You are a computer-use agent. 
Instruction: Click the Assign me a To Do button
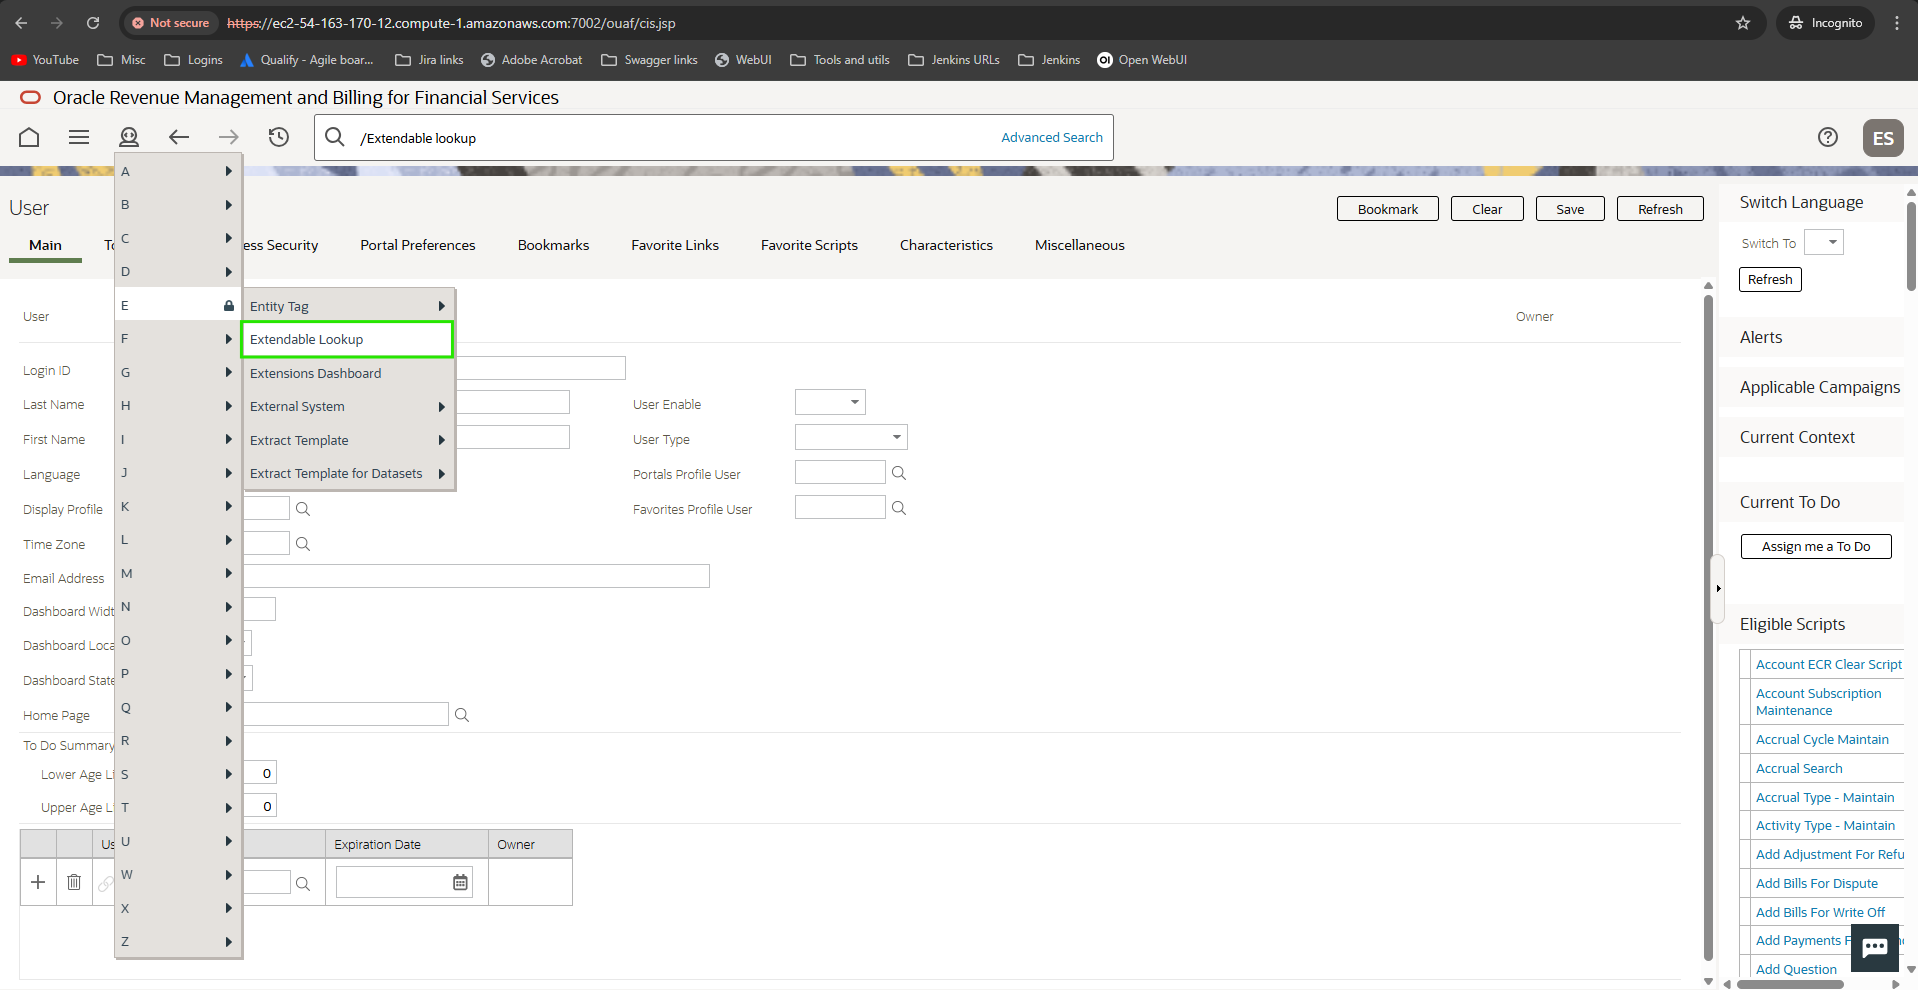pos(1815,547)
